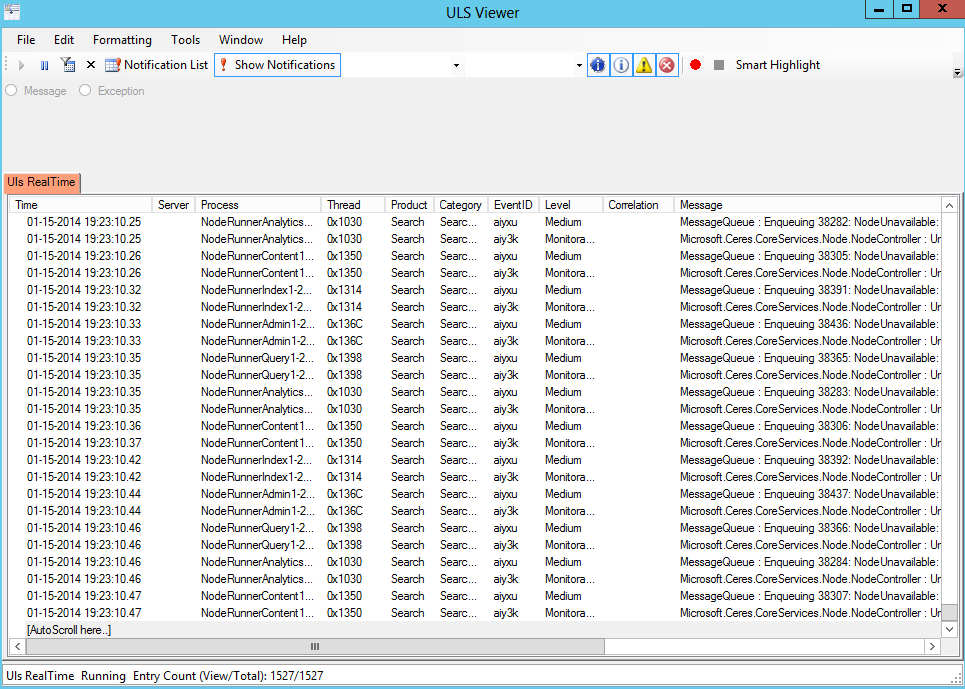
Task: Toggle the Show Notifications button
Action: coord(277,65)
